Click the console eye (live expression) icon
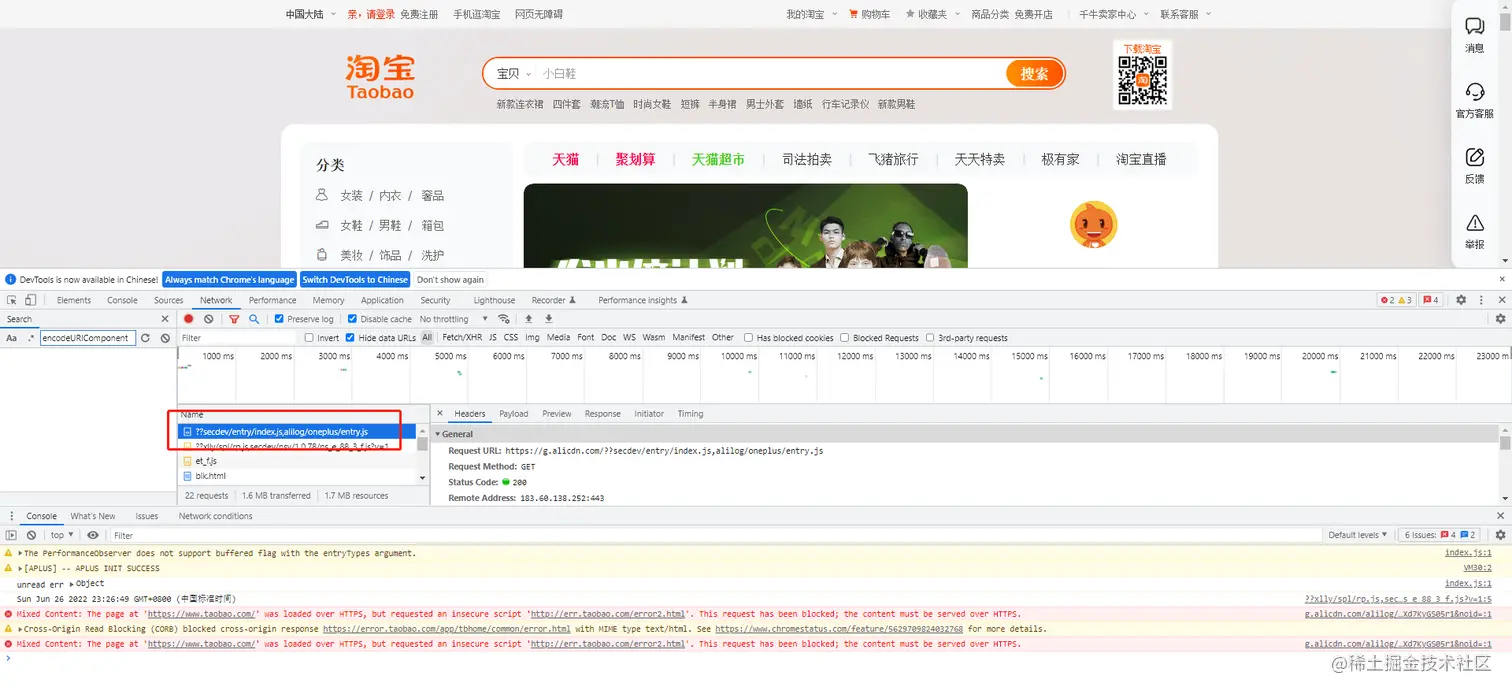Viewport: 1512px width, 694px height. [x=93, y=534]
